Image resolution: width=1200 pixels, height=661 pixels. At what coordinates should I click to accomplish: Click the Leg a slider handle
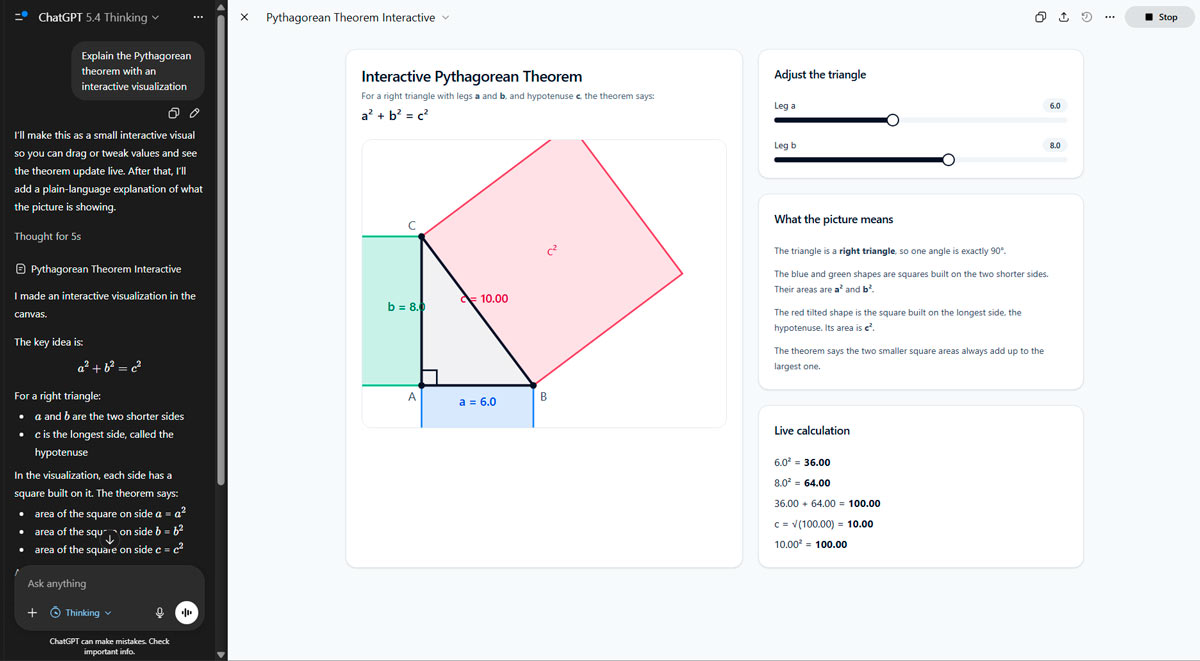(x=893, y=120)
